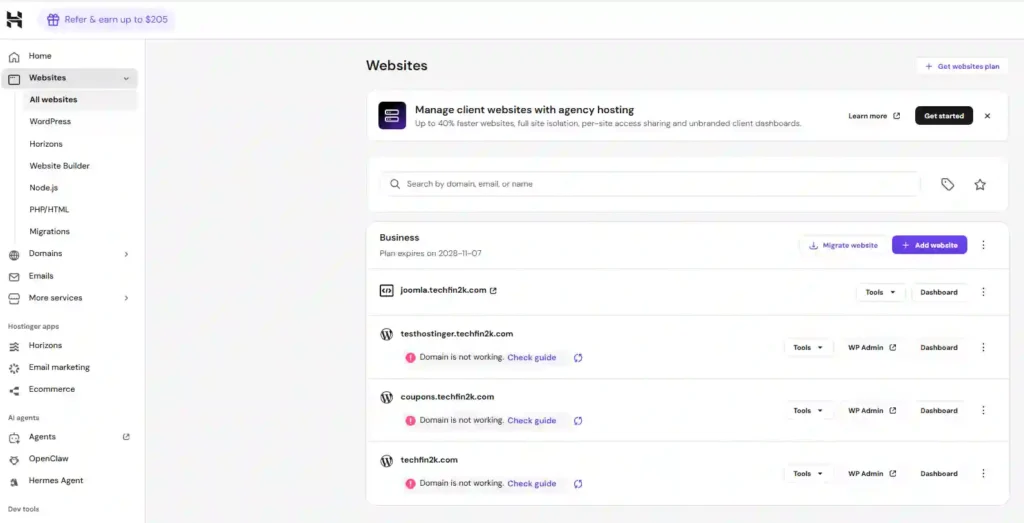Refresh domain status for coupons.techfin2k.com
The height and width of the screenshot is (523, 1024).
[578, 421]
